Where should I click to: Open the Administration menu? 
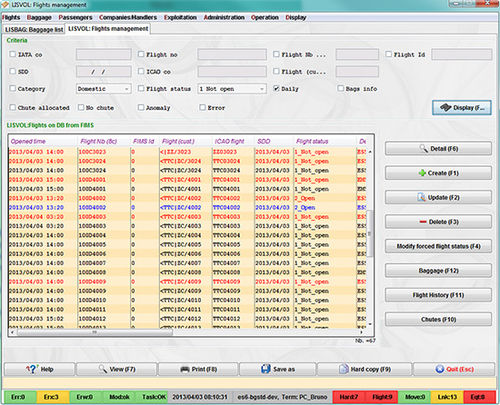click(224, 17)
